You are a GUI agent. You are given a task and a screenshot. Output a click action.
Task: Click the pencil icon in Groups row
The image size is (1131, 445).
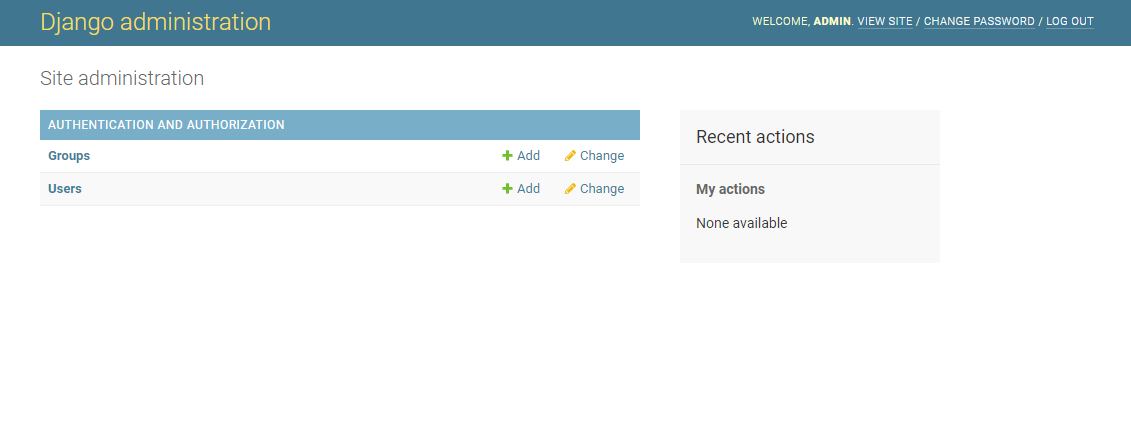570,156
